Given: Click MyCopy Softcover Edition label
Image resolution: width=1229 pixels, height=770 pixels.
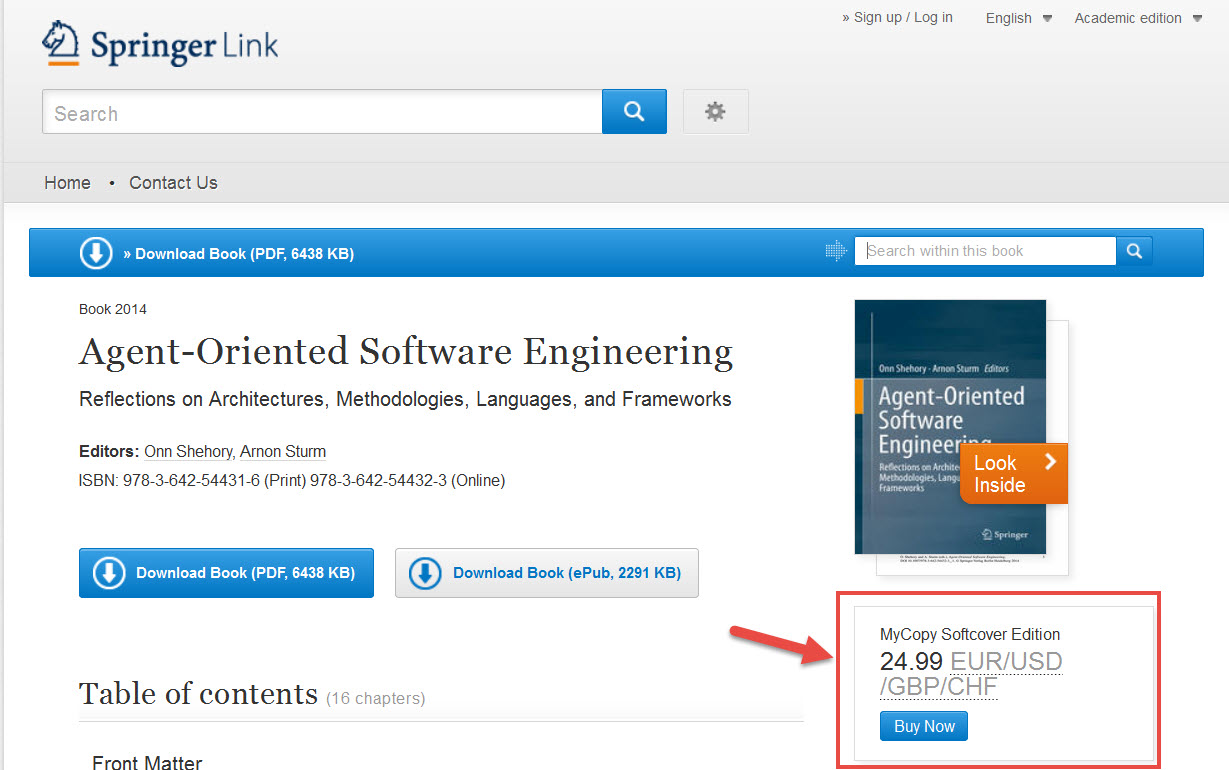Looking at the screenshot, I should pos(970,634).
